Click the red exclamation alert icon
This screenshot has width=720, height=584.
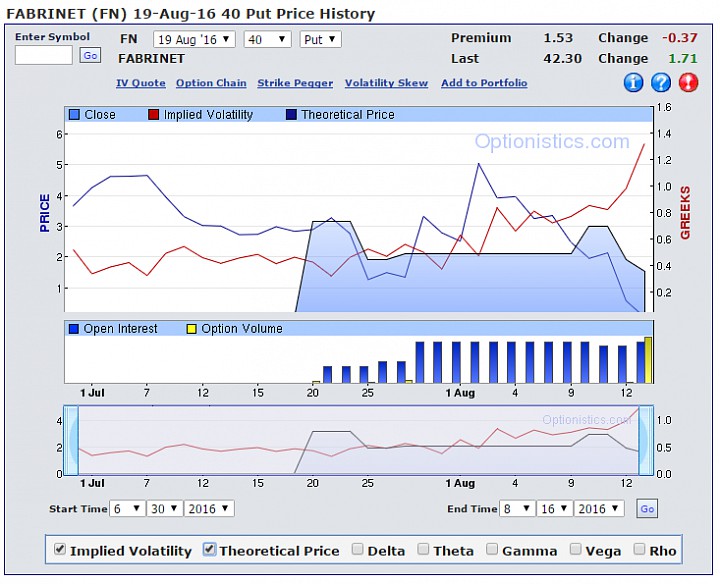[x=688, y=83]
